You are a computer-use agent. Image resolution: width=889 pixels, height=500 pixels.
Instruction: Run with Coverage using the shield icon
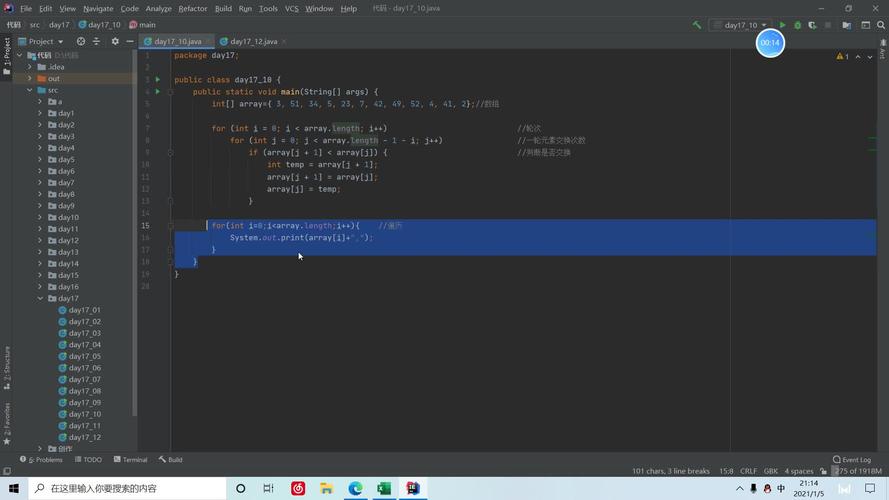812,25
